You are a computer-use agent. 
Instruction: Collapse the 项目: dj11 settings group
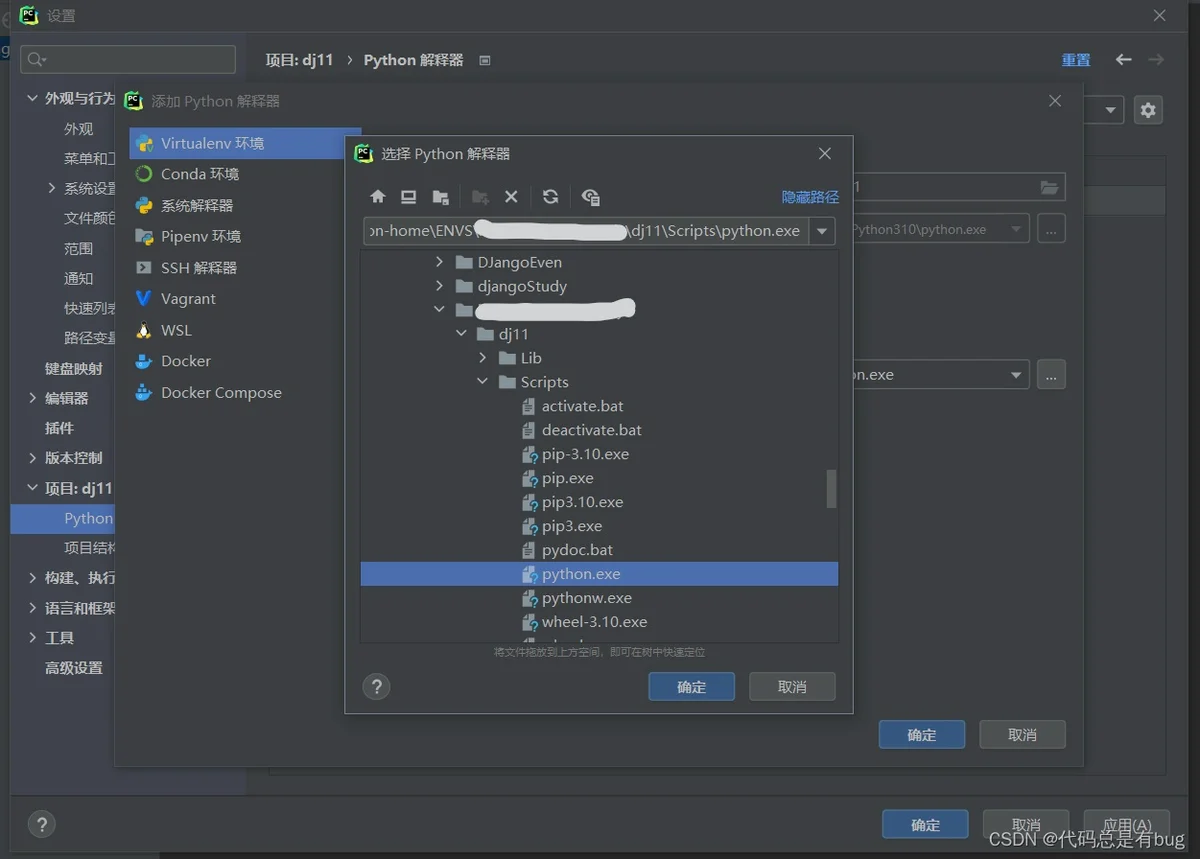[33, 488]
